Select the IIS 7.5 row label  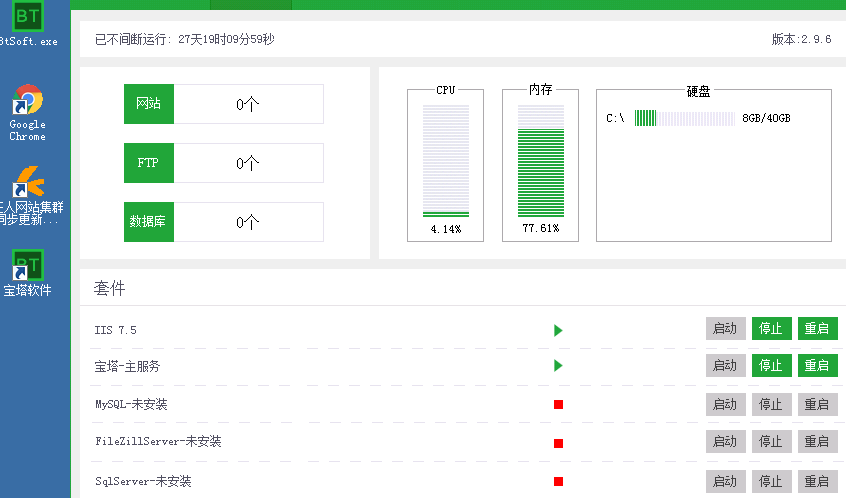pyautogui.click(x=115, y=330)
